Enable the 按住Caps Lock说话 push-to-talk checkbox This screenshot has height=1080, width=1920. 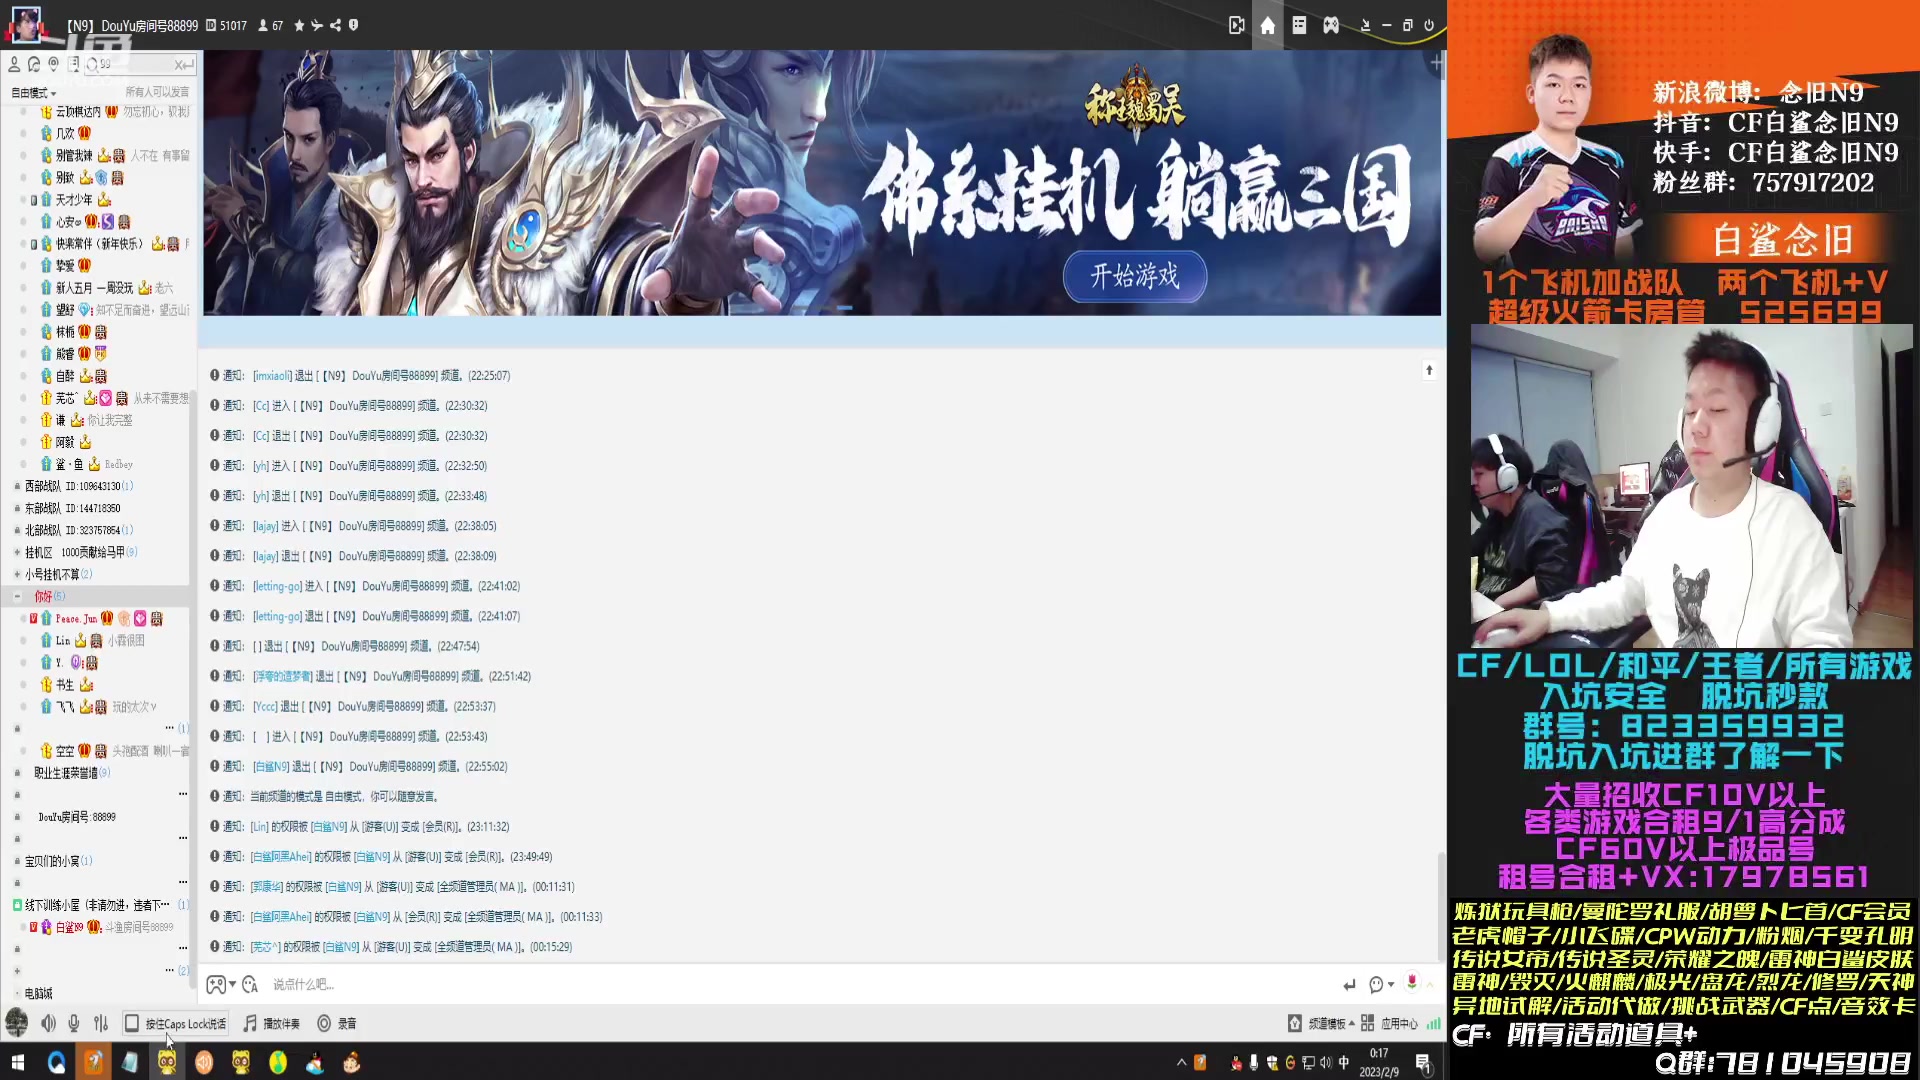(x=131, y=1023)
